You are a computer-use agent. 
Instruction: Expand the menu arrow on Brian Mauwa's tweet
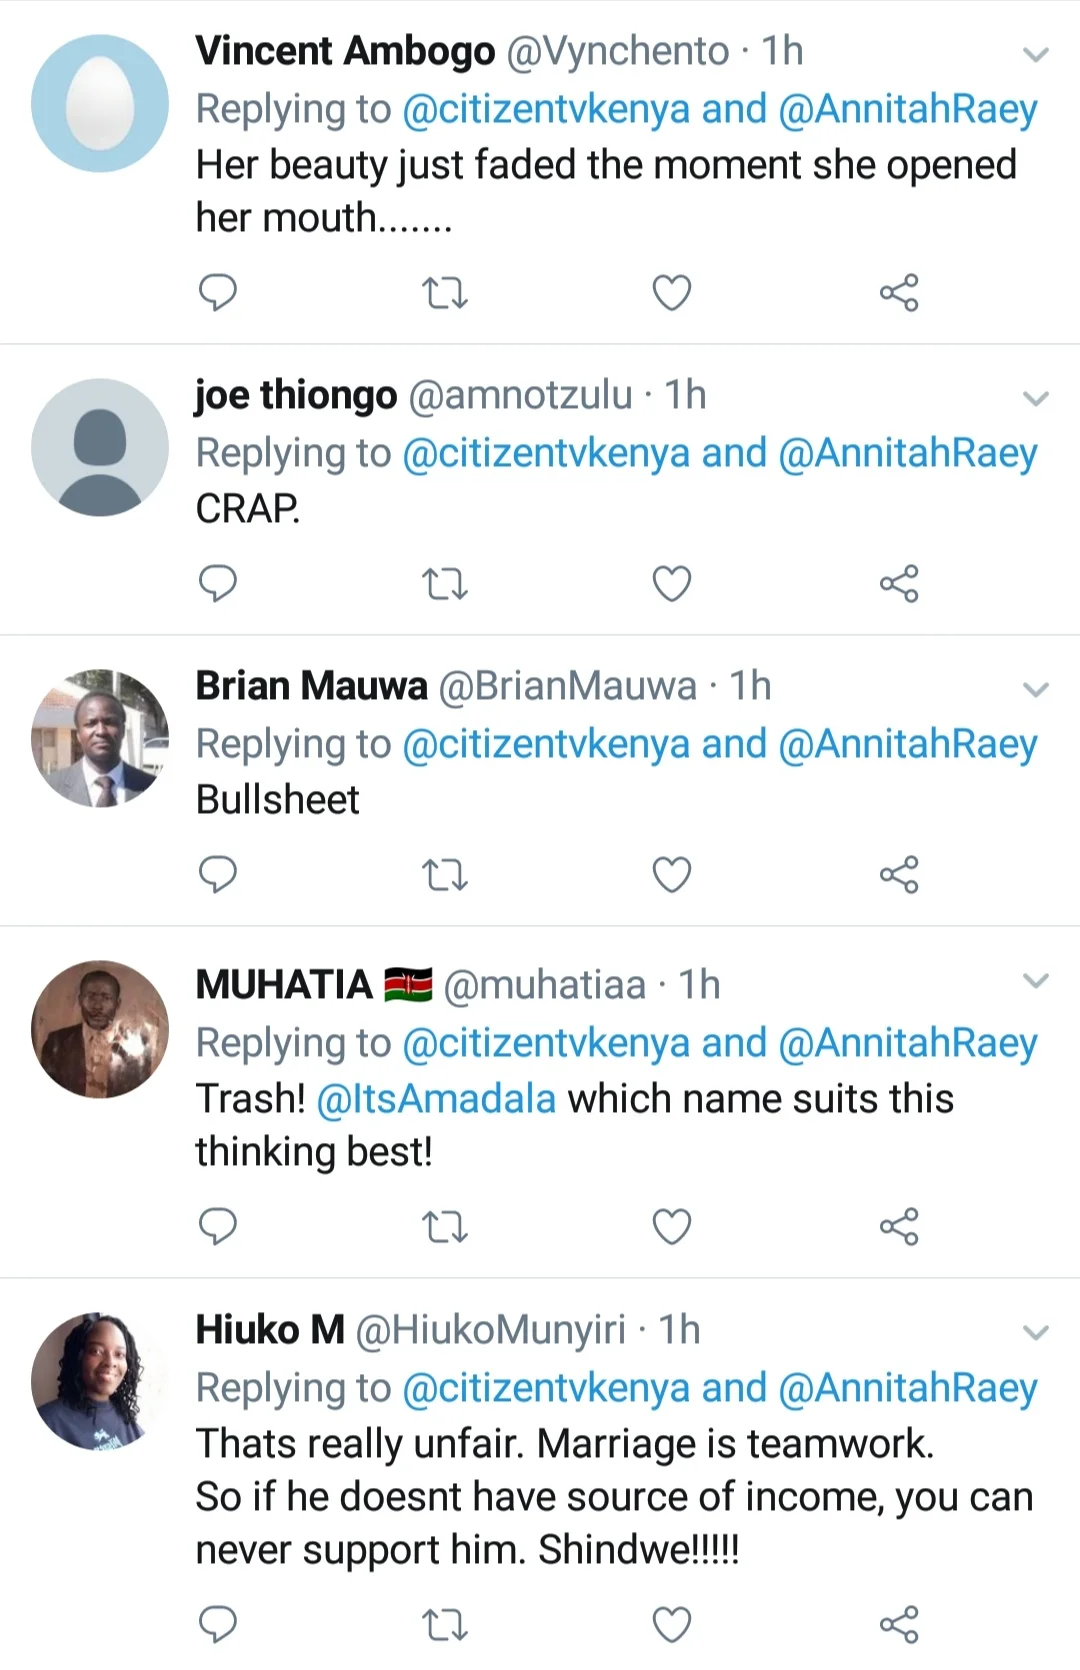click(x=1036, y=690)
